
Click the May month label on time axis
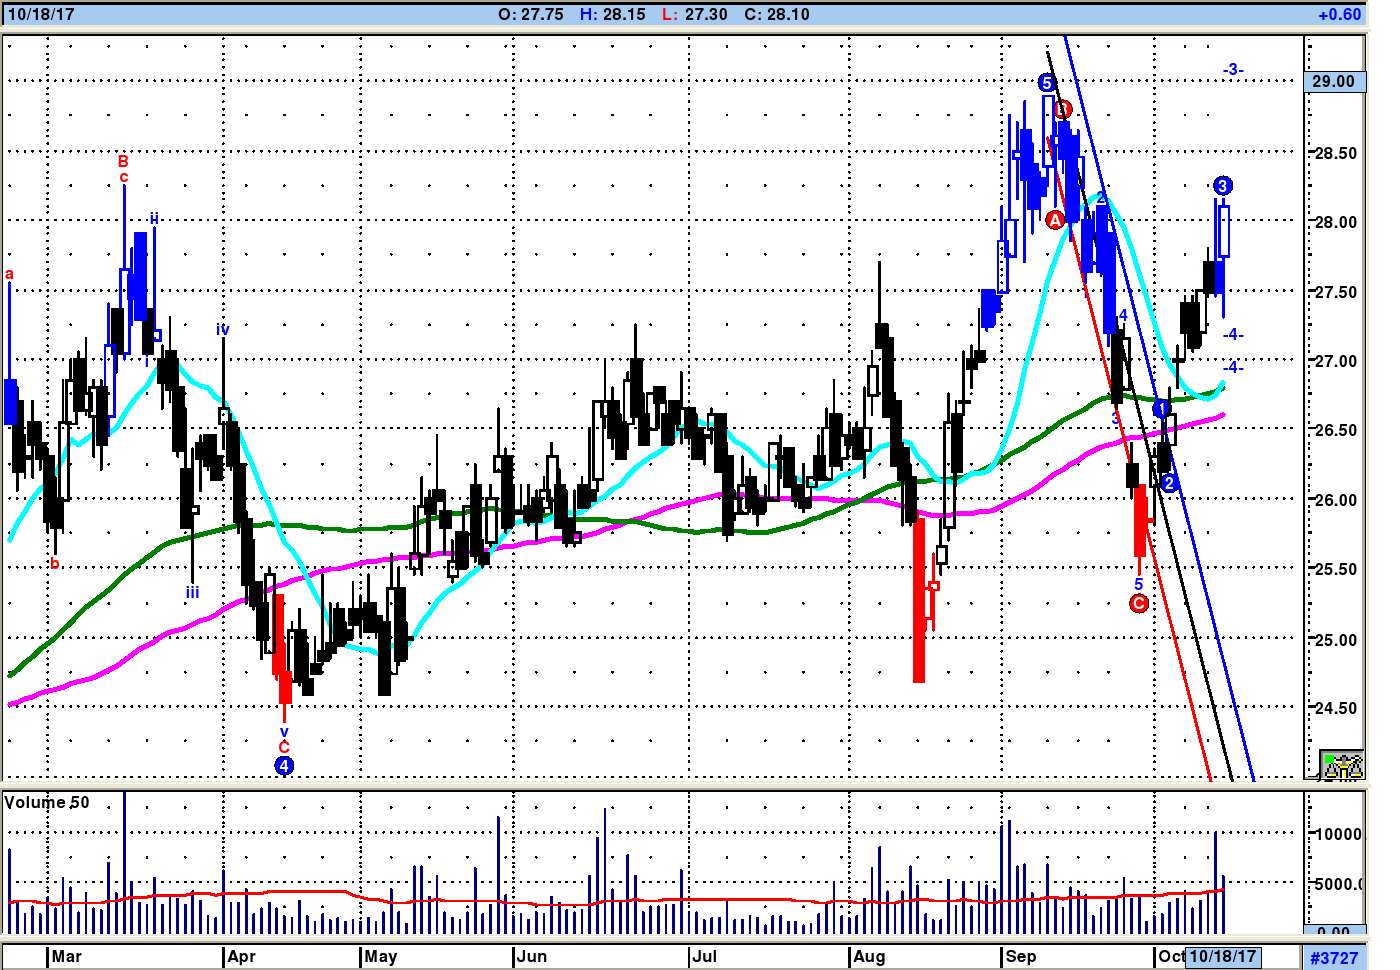(x=381, y=956)
